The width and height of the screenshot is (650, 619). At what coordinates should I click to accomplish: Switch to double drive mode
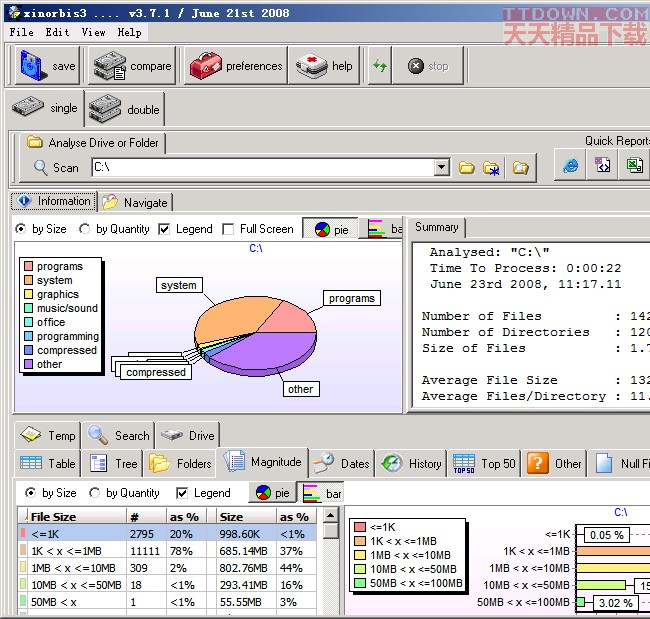[124, 109]
